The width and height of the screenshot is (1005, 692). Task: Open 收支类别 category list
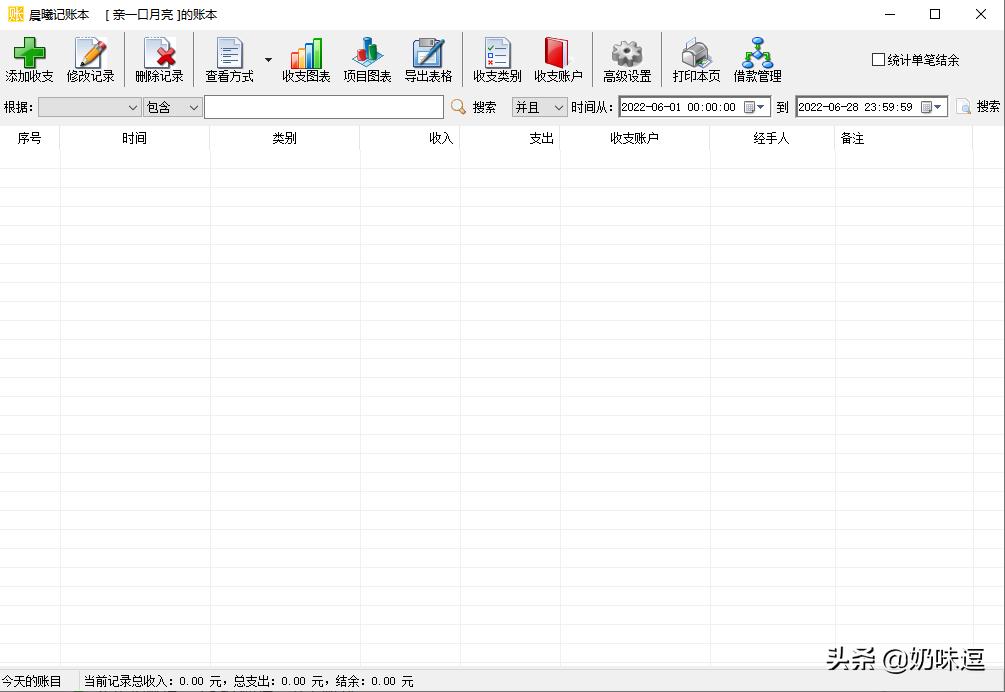point(497,60)
